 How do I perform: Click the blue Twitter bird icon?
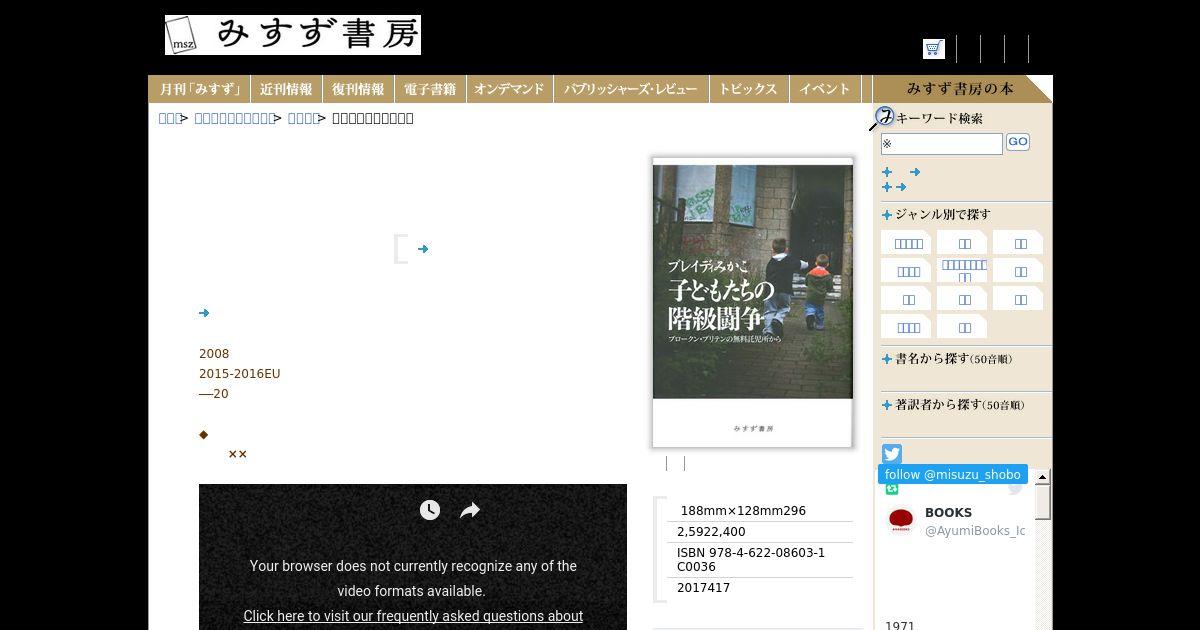pyautogui.click(x=892, y=454)
